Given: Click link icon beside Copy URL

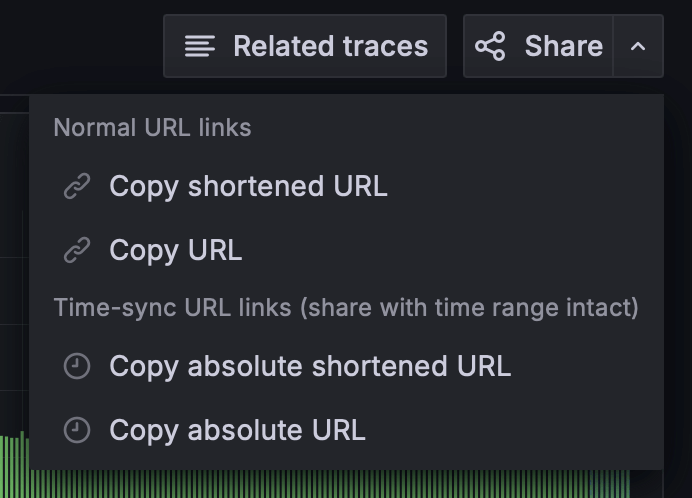Looking at the screenshot, I should point(77,250).
